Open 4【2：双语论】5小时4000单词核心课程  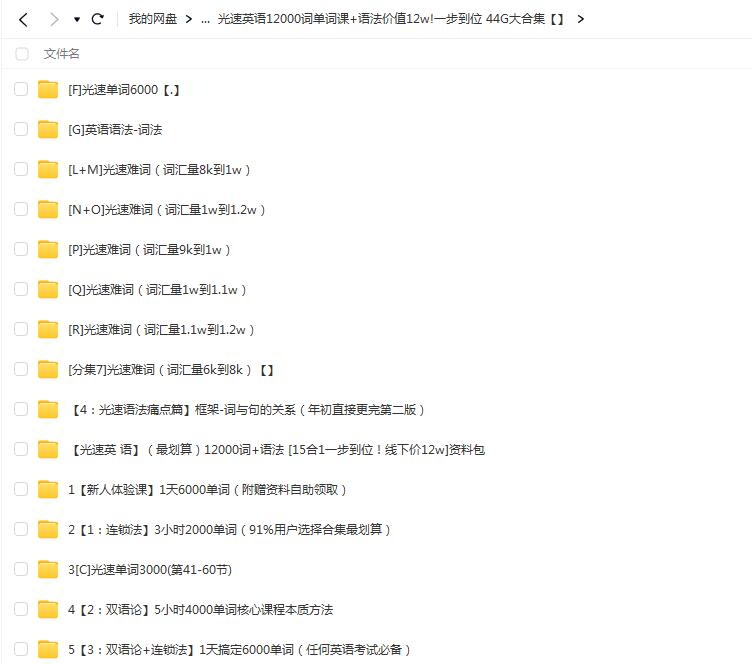pyautogui.click(x=200, y=609)
